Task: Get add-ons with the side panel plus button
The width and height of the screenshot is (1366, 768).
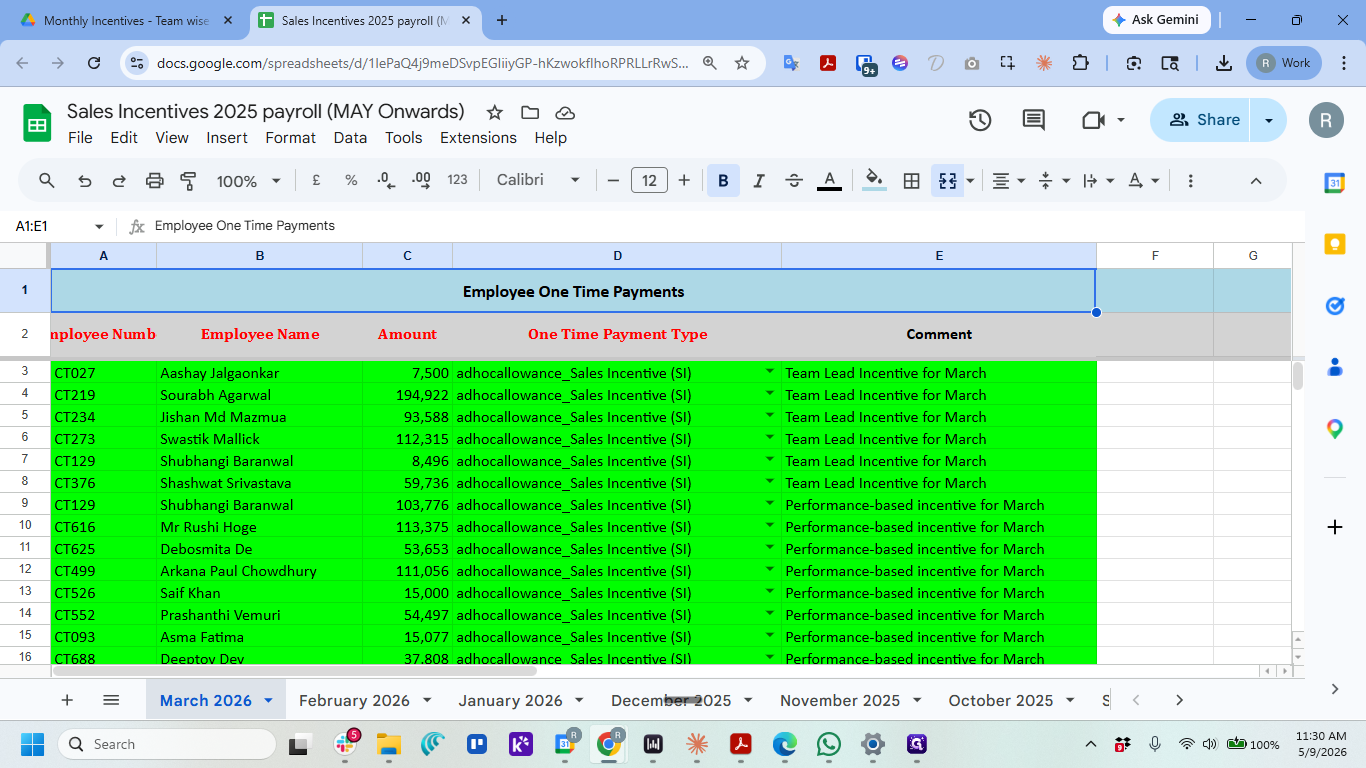Action: [1335, 527]
